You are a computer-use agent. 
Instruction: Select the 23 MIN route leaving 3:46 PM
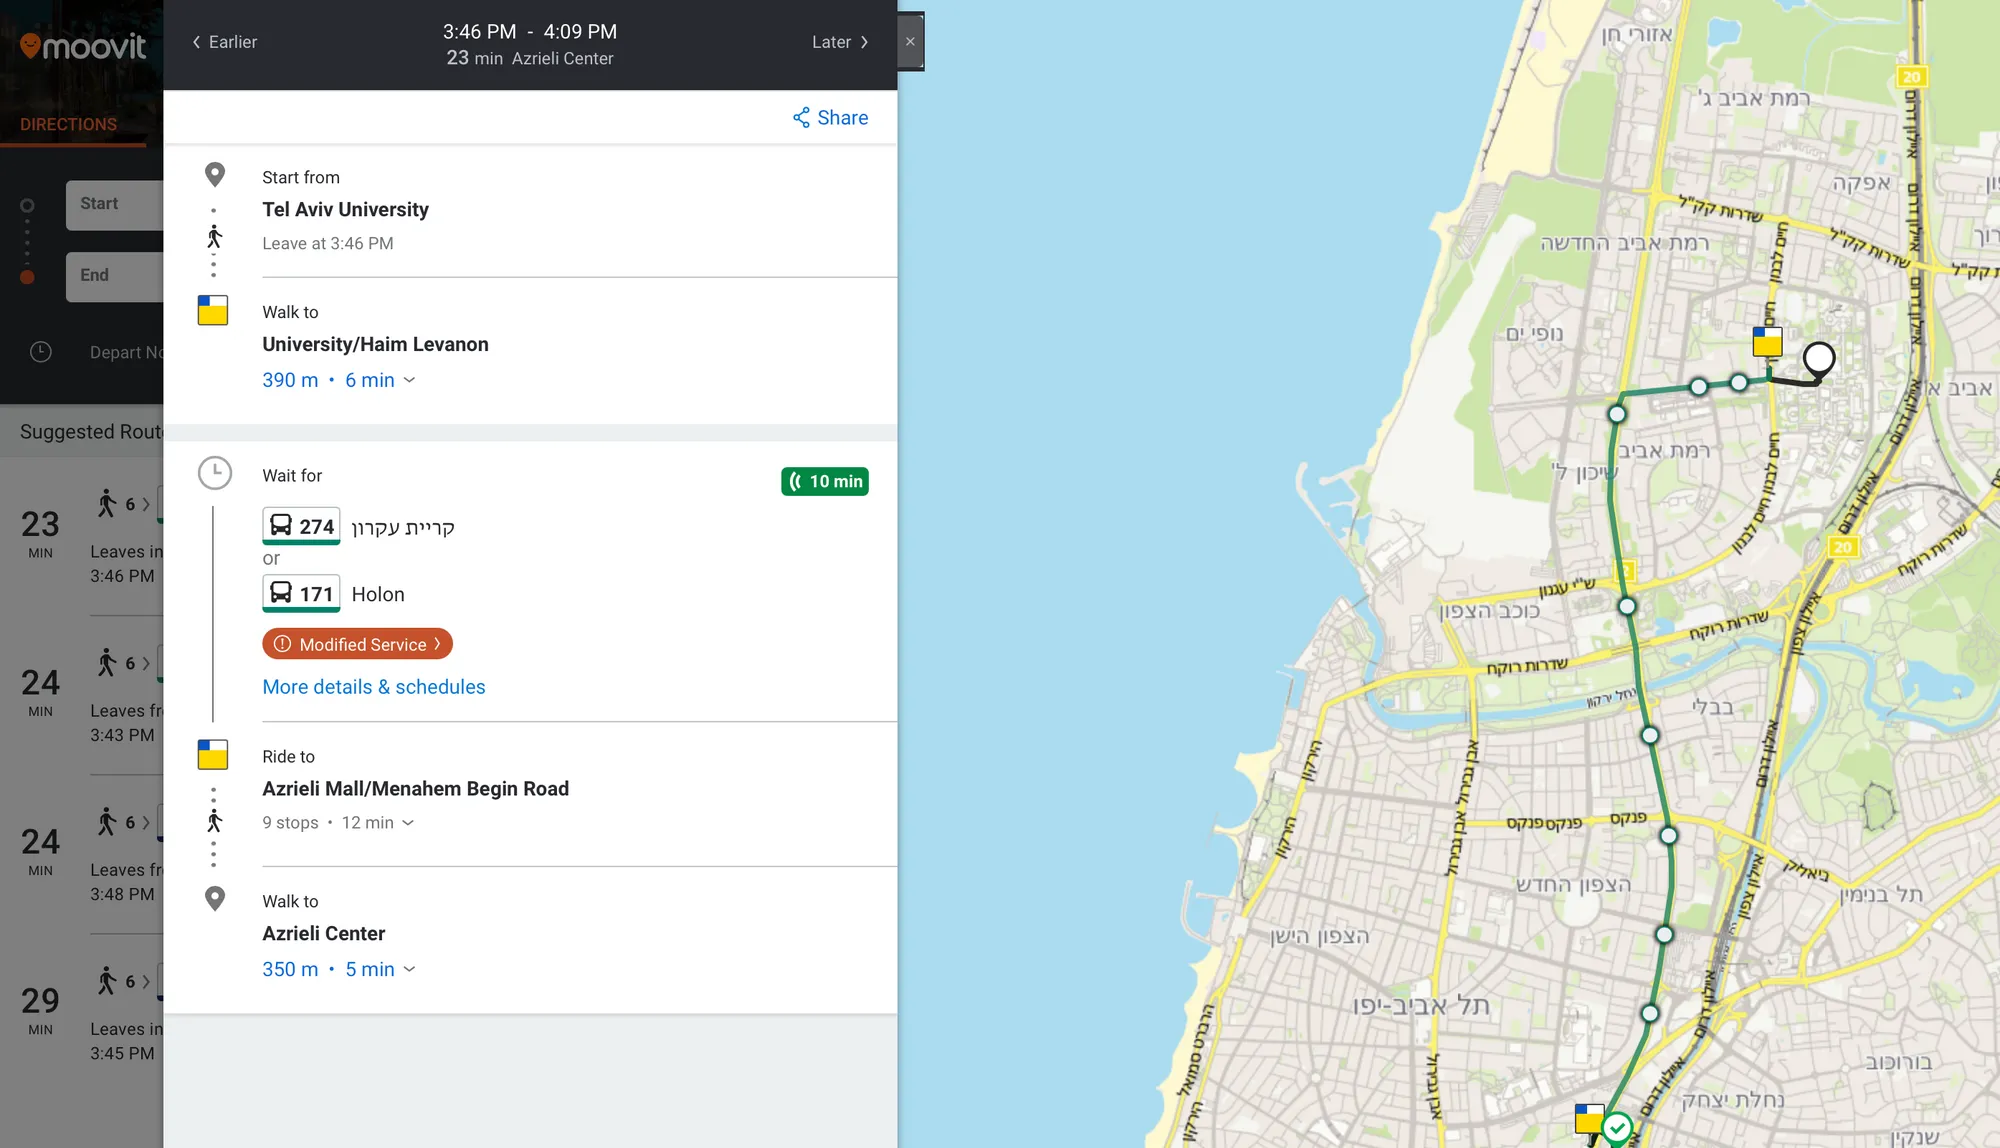tap(82, 537)
